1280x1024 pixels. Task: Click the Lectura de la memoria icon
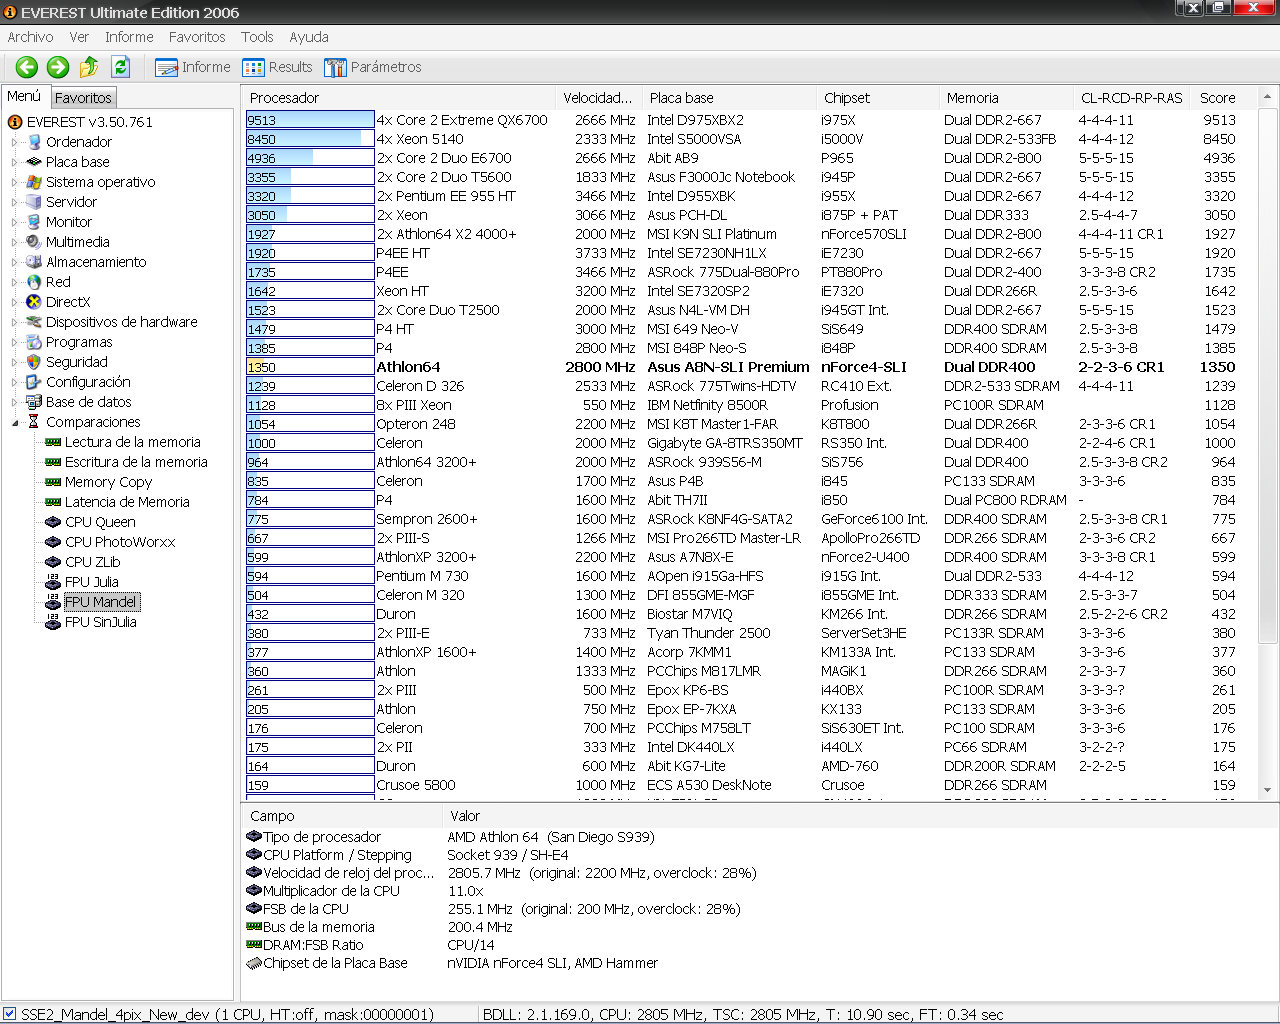53,442
